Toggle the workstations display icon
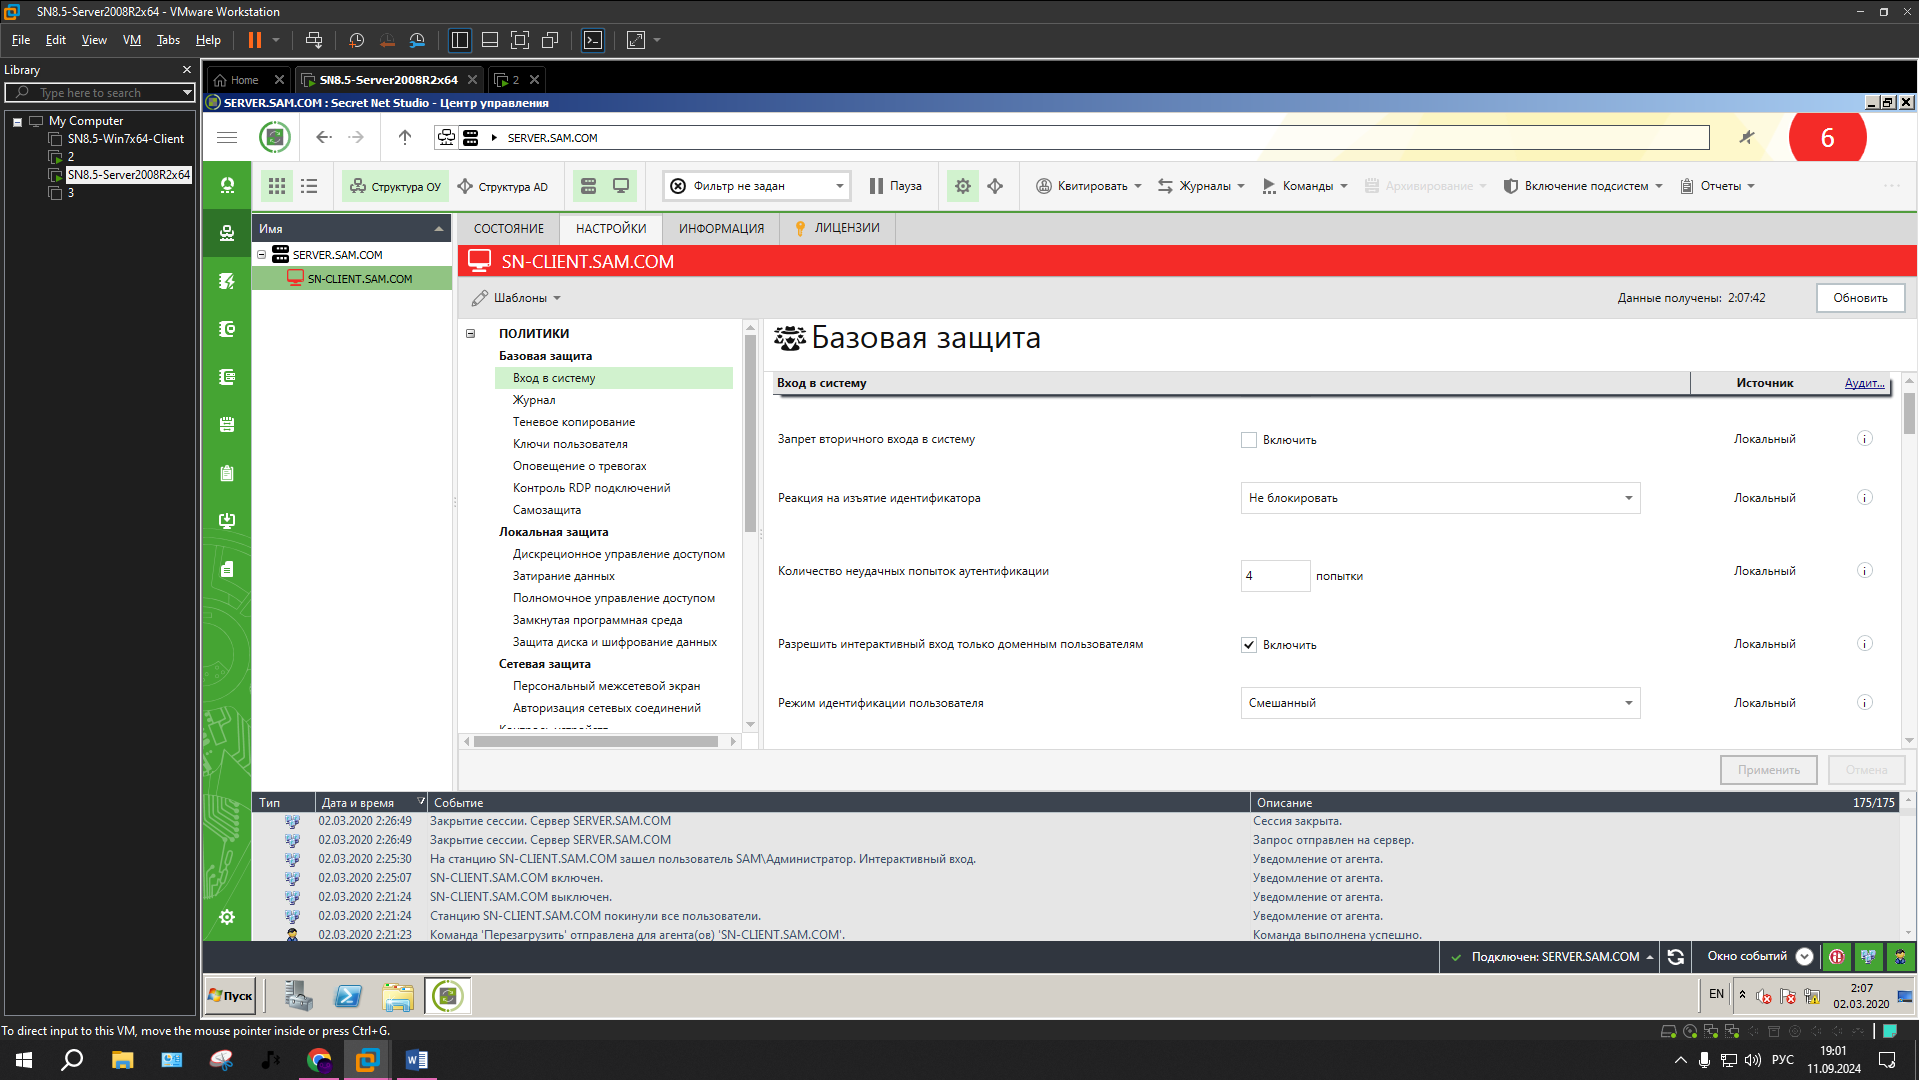 621,186
